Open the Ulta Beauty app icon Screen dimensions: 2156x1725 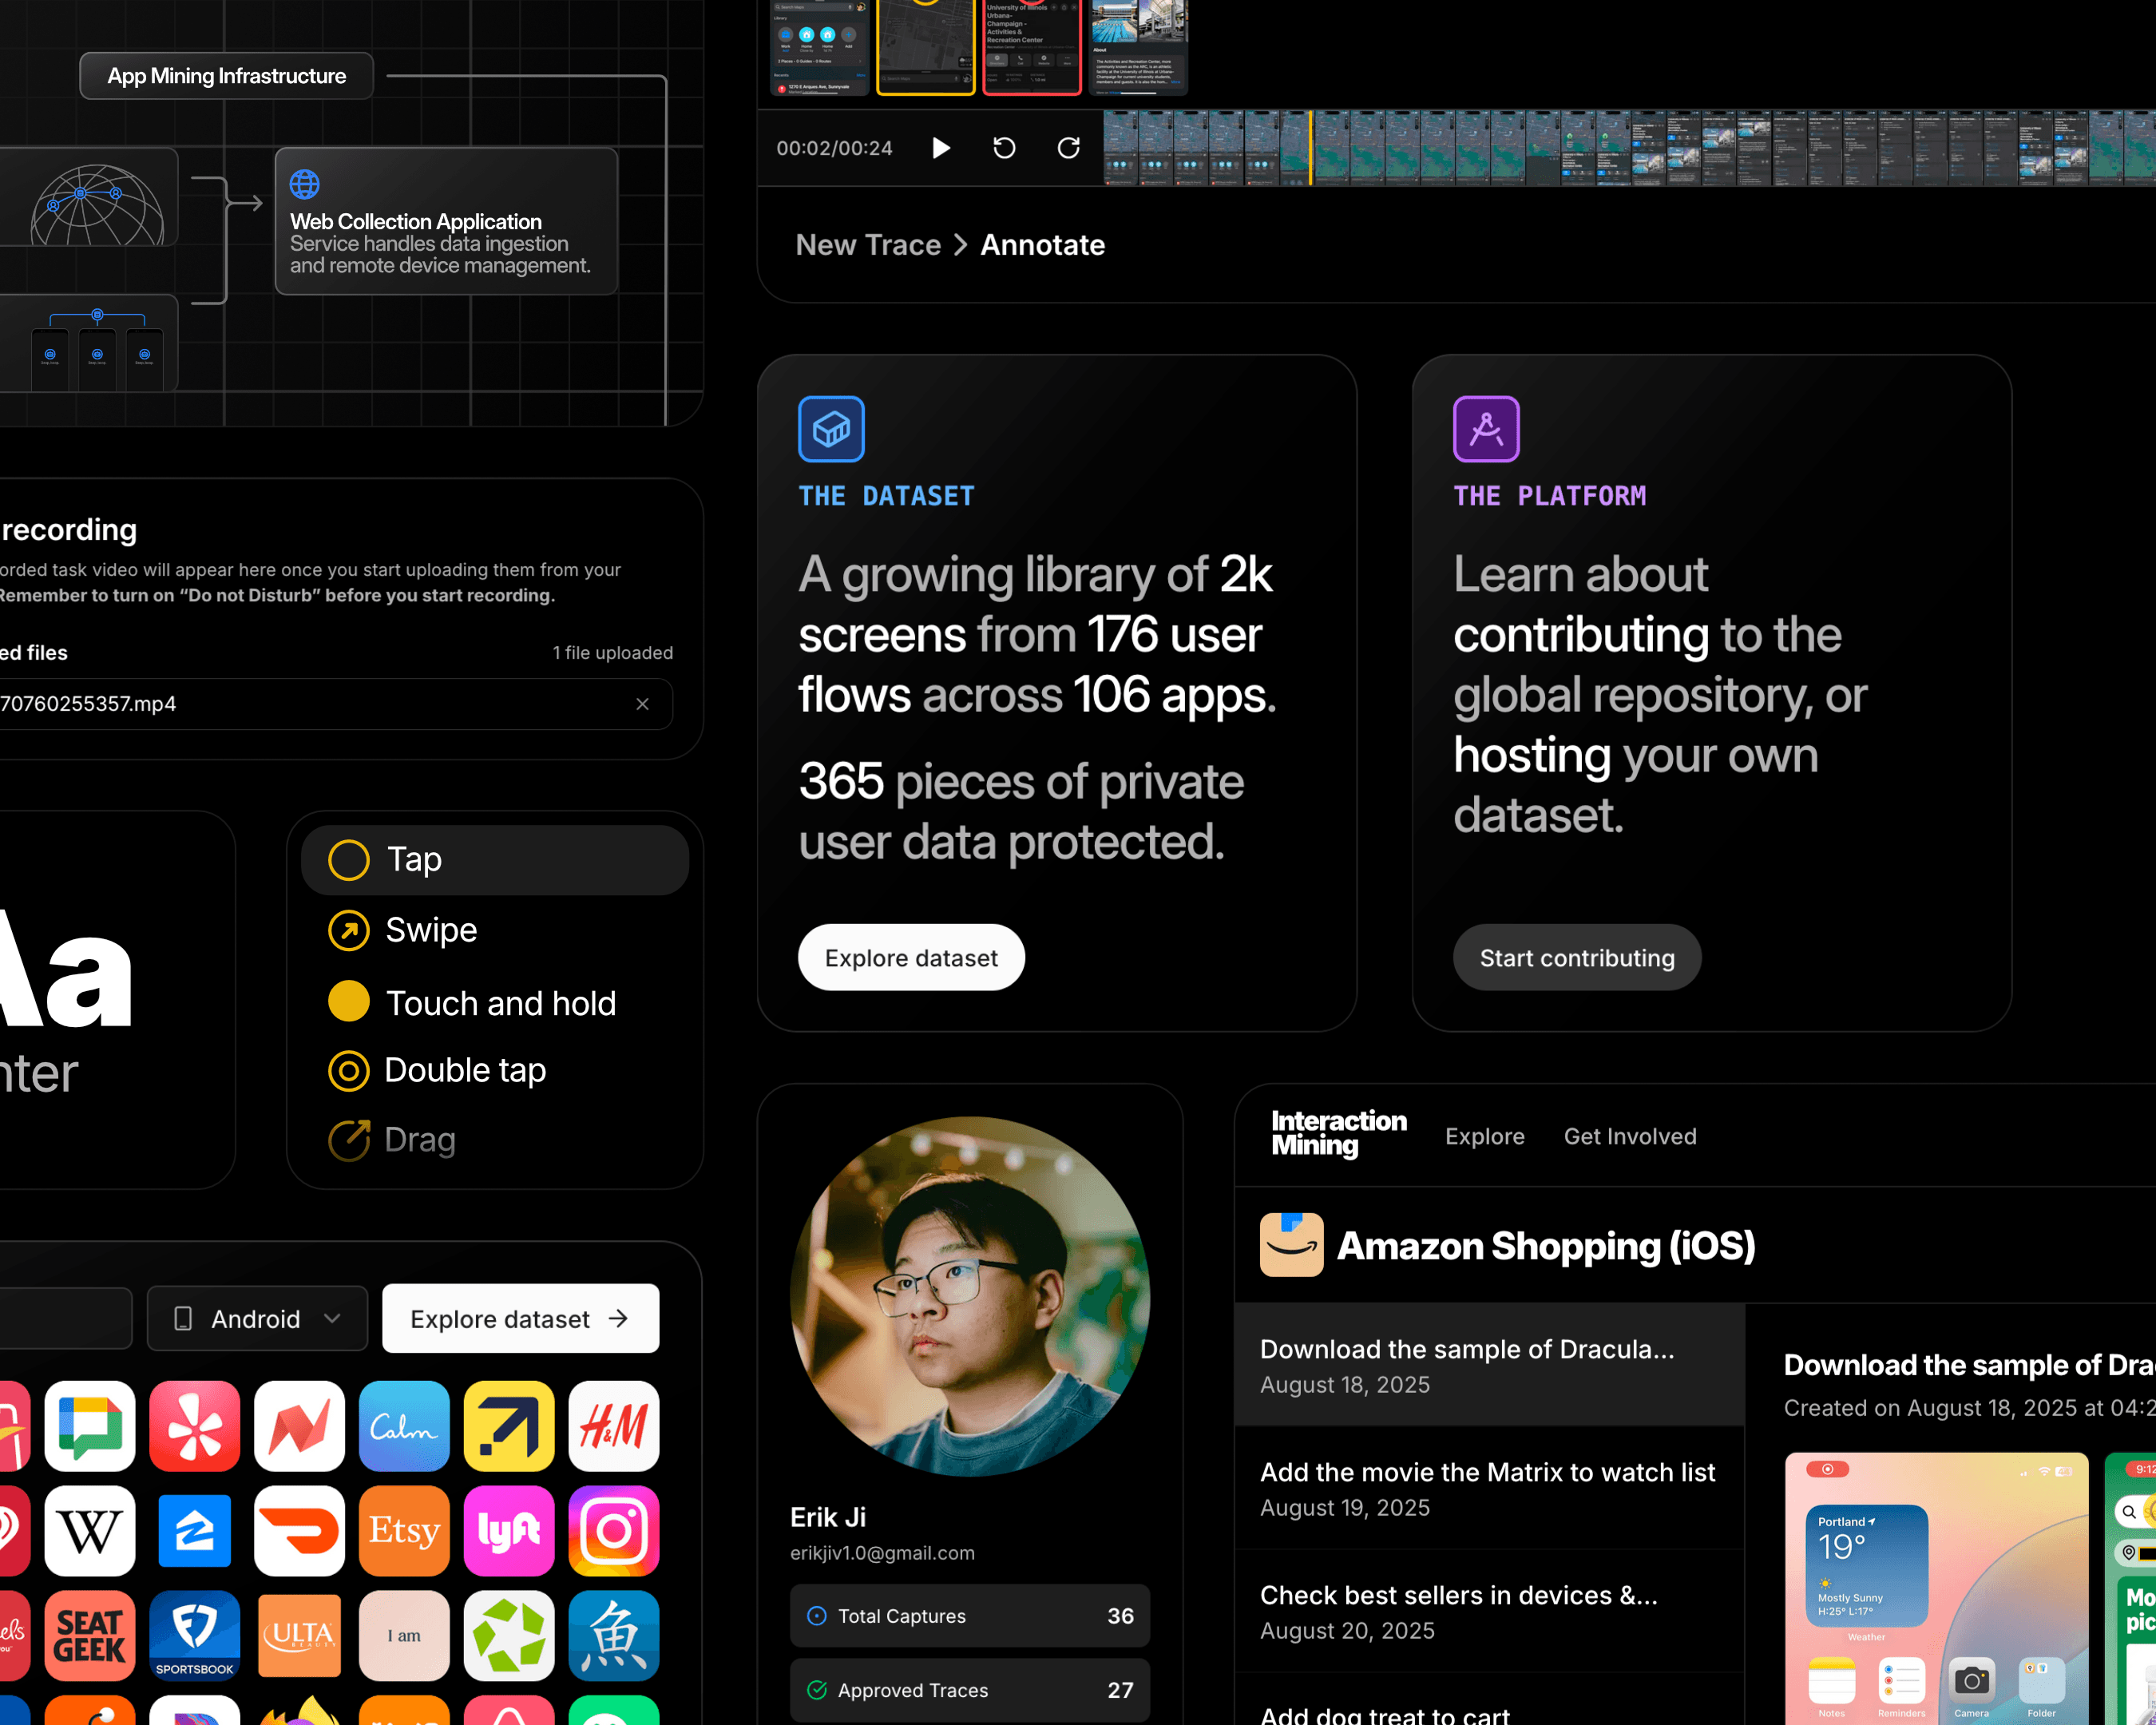[299, 1636]
